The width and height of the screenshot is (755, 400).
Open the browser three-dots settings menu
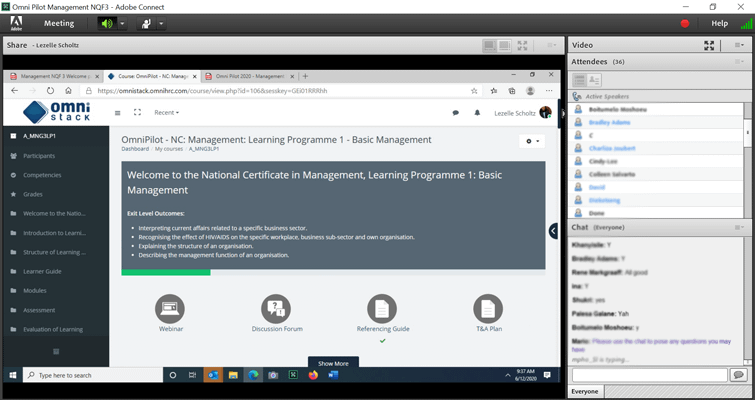tap(549, 90)
